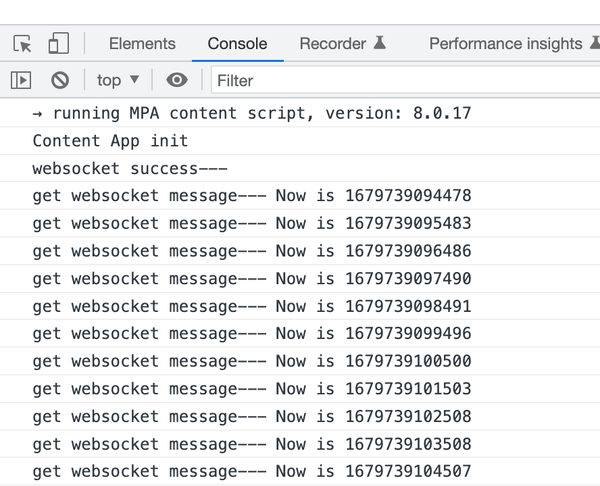Select the log row showing 1679739097490
This screenshot has height=486, width=600.
click(251, 279)
